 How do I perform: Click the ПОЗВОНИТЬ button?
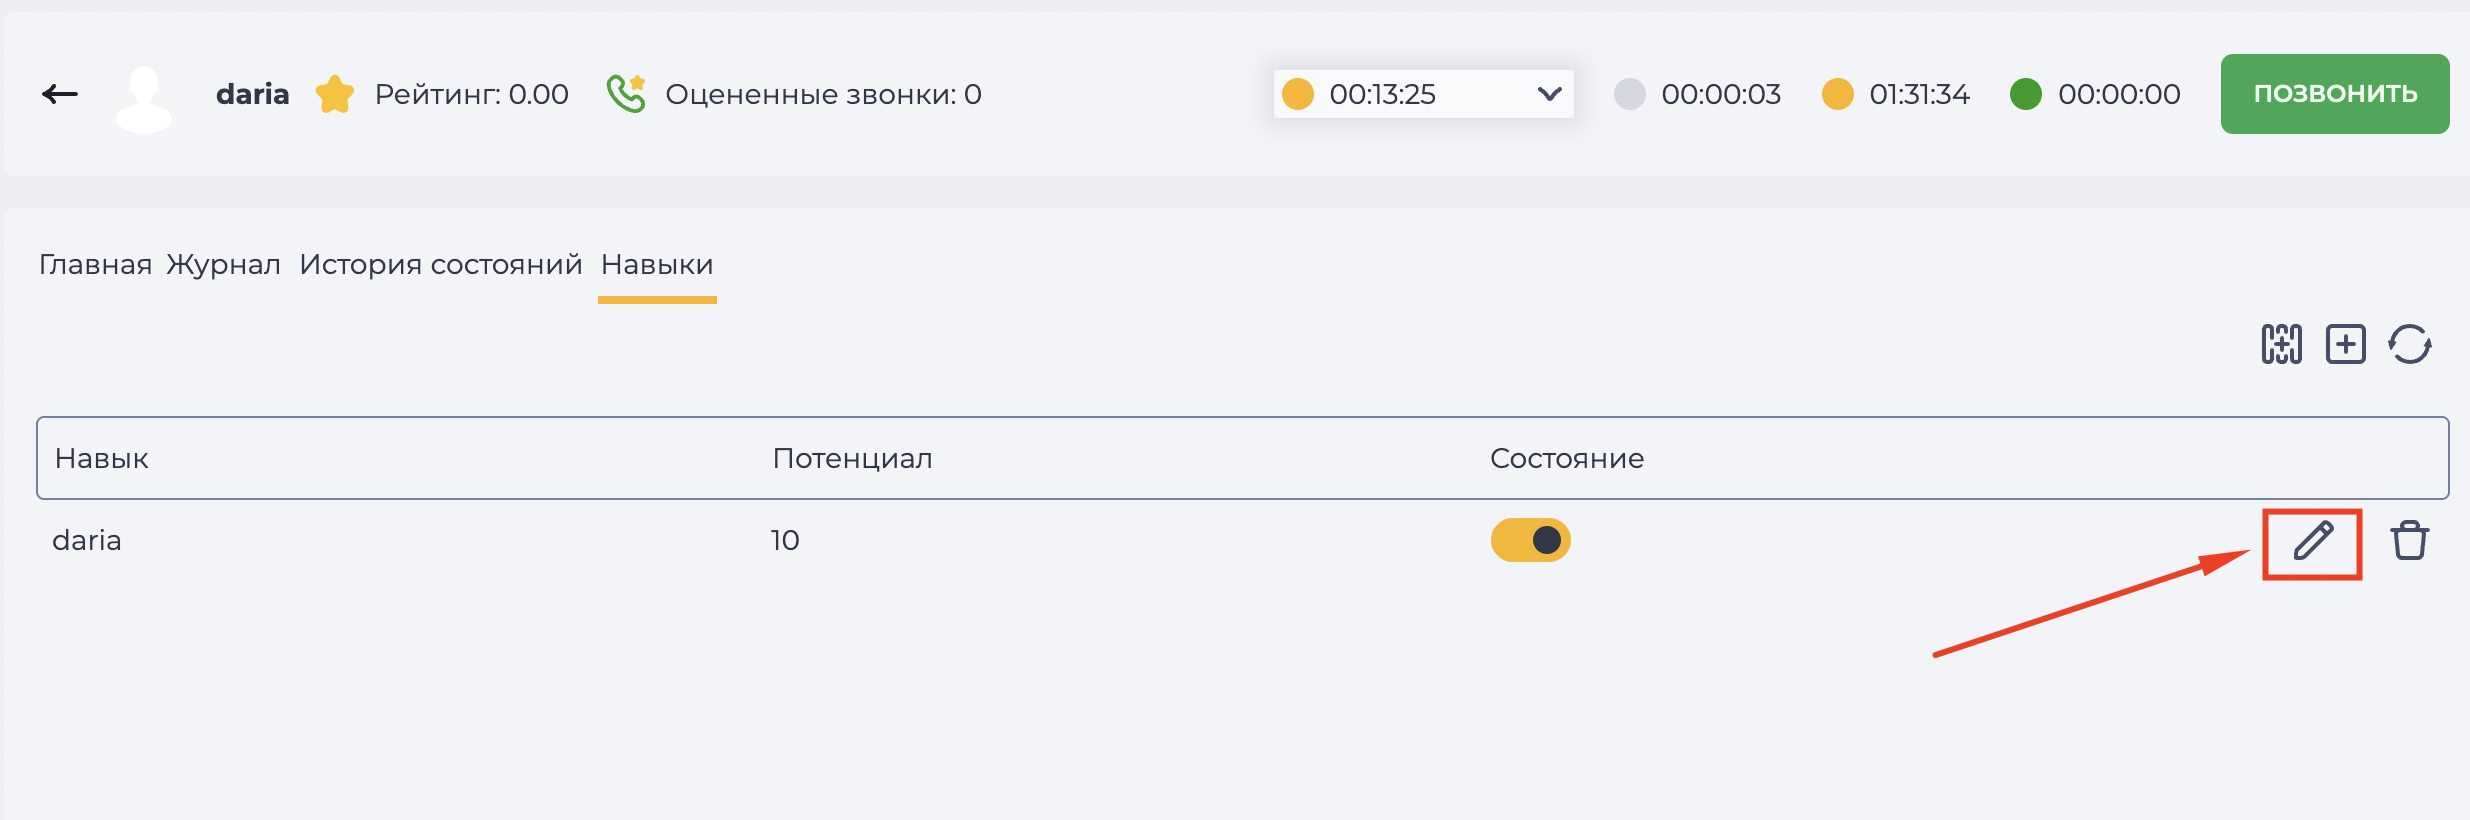point(2335,94)
